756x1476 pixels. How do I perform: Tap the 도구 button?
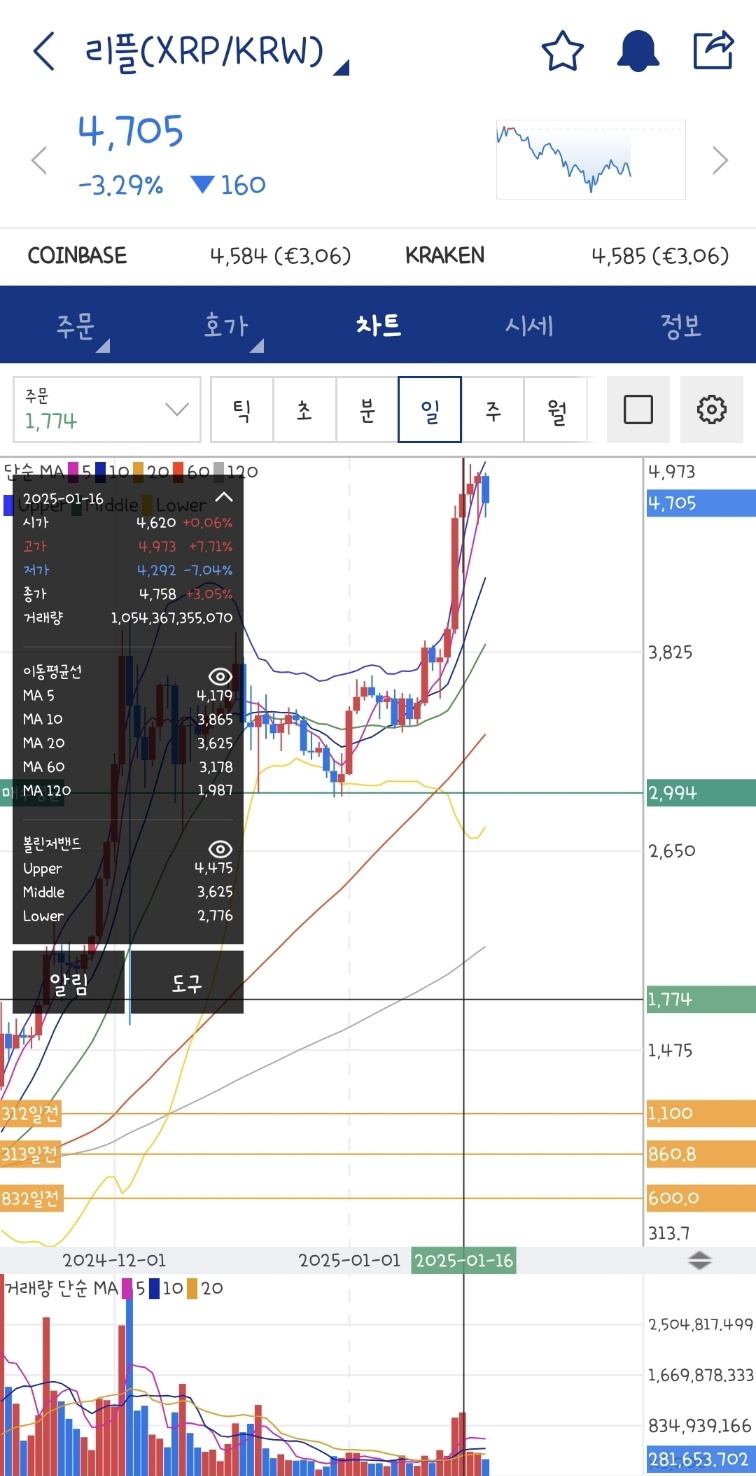(x=187, y=982)
